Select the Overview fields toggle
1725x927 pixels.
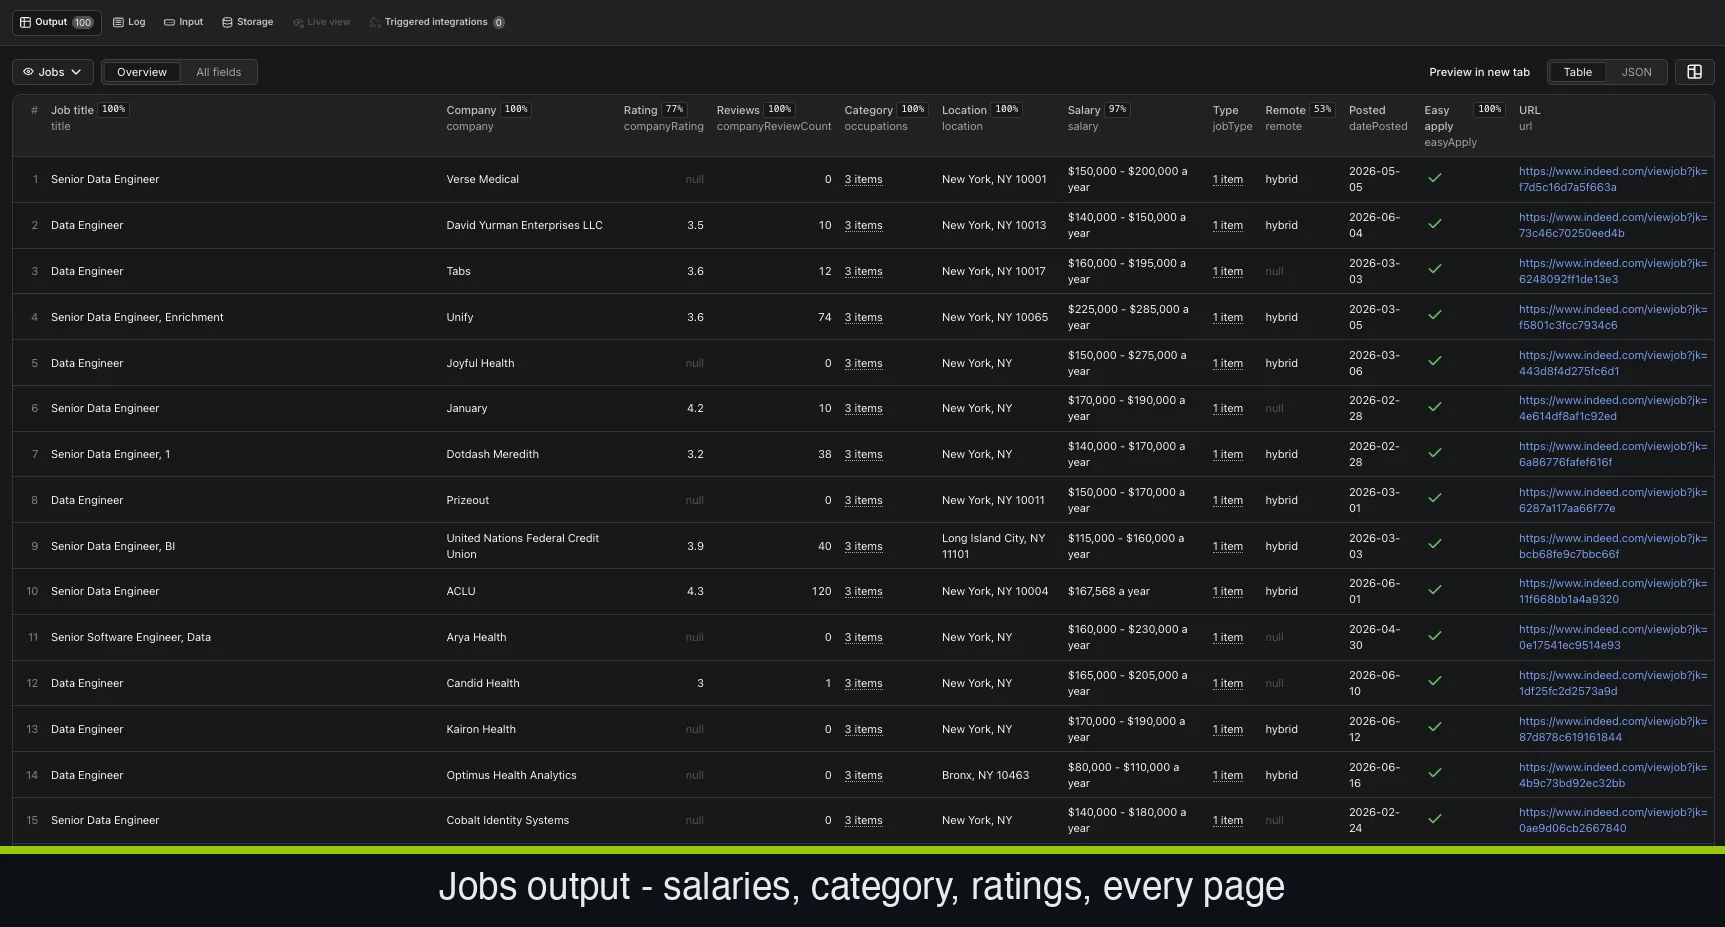tap(142, 72)
